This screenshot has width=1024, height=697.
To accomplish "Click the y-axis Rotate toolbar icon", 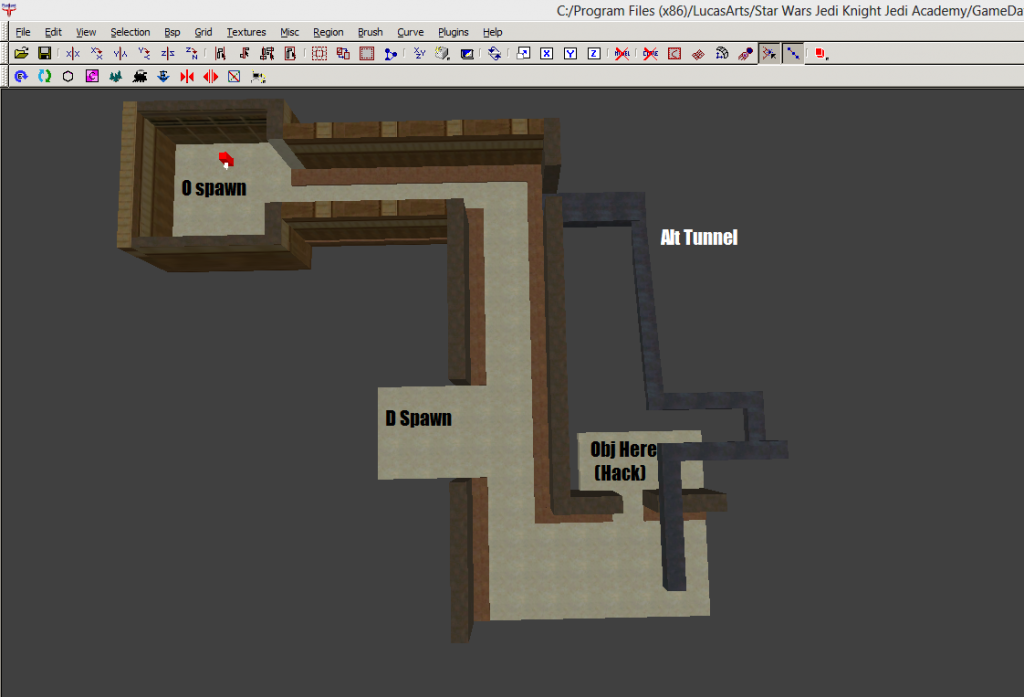I will [x=144, y=53].
